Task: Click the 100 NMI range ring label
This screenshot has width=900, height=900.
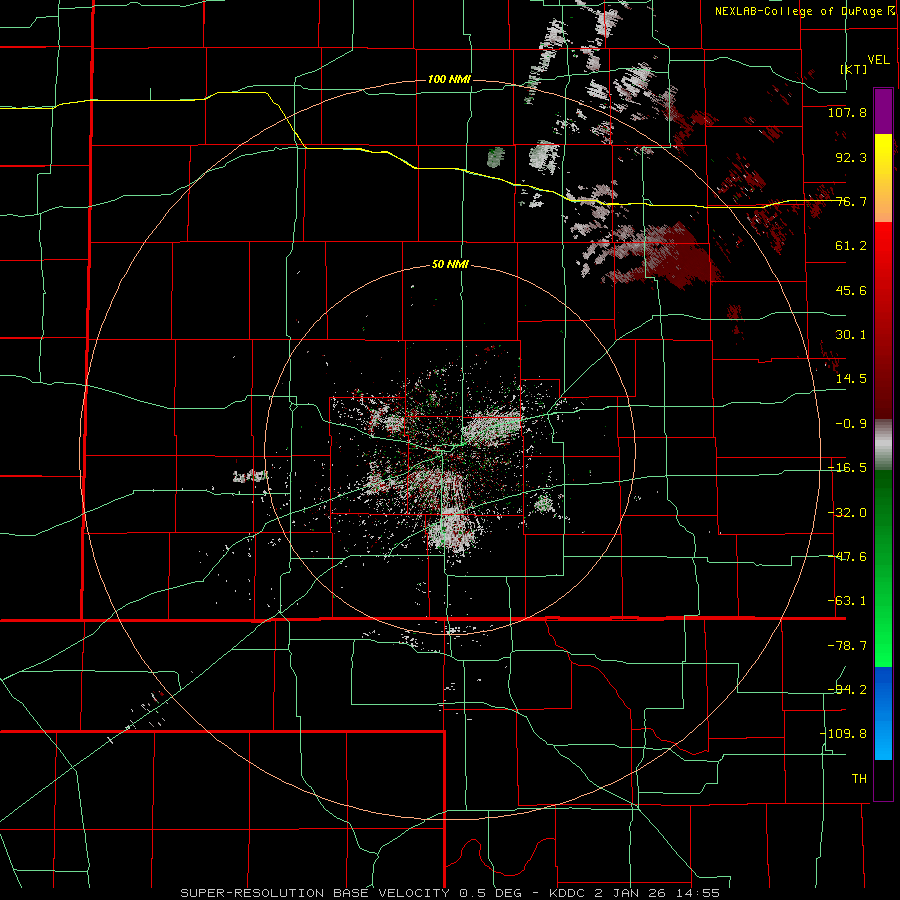Action: click(x=449, y=79)
